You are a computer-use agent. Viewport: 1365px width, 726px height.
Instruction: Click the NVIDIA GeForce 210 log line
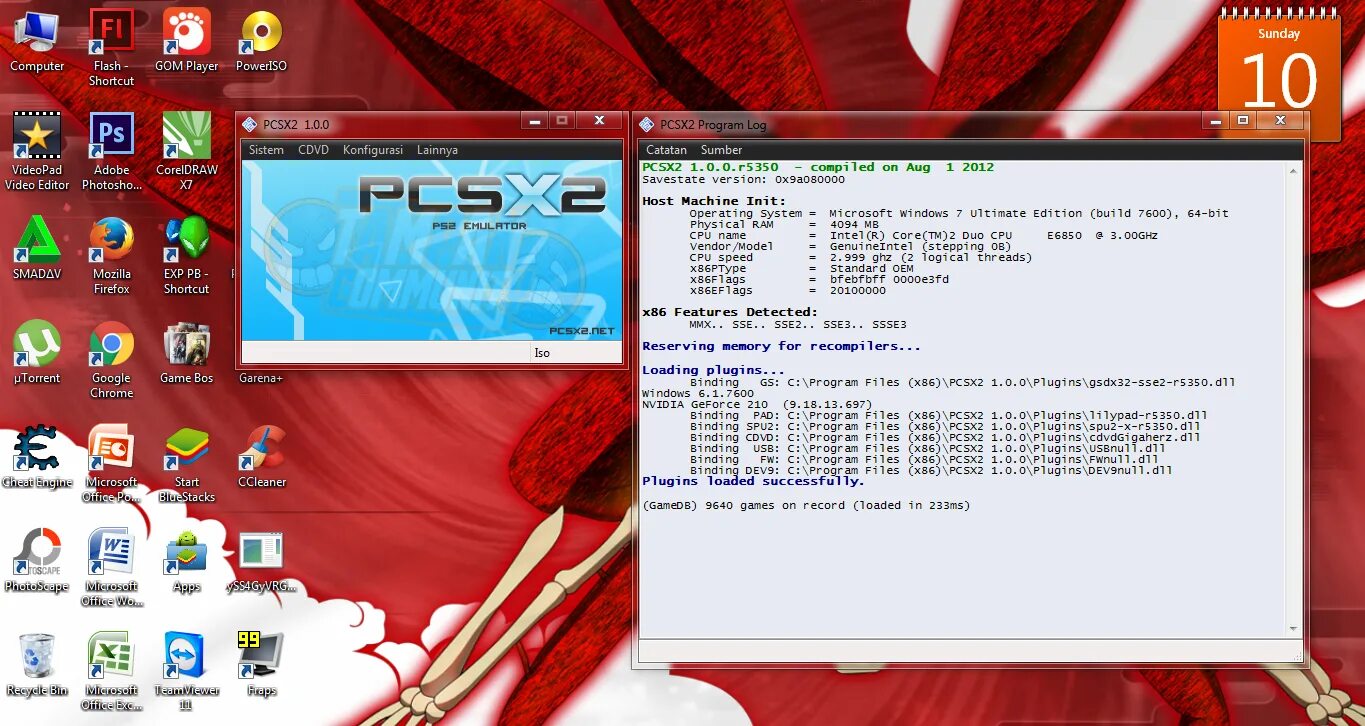pyautogui.click(x=756, y=404)
